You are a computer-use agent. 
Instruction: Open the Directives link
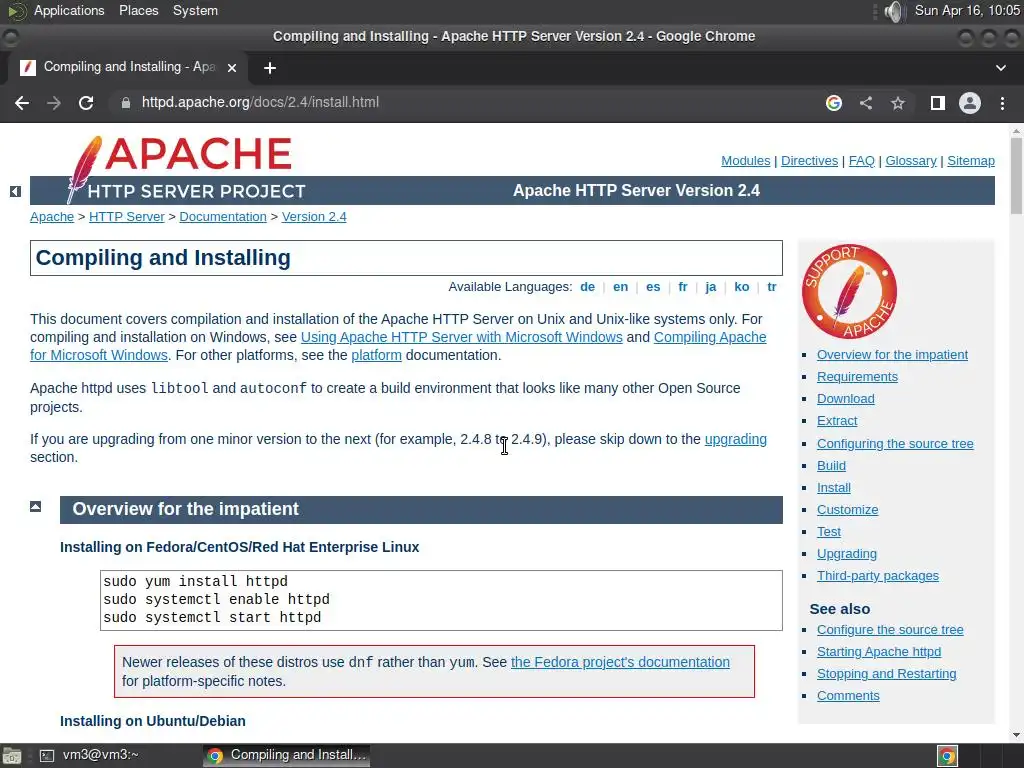point(809,161)
